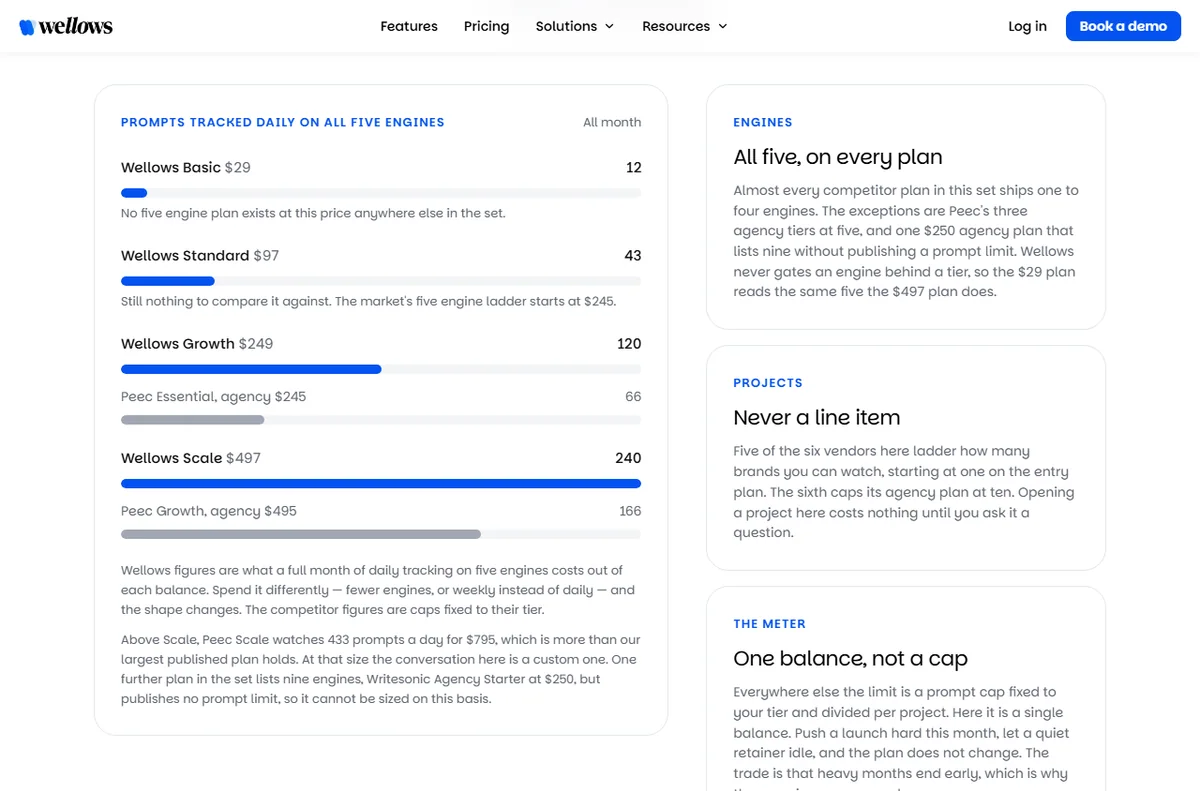Expand the Solutions dropdown menu

575,26
